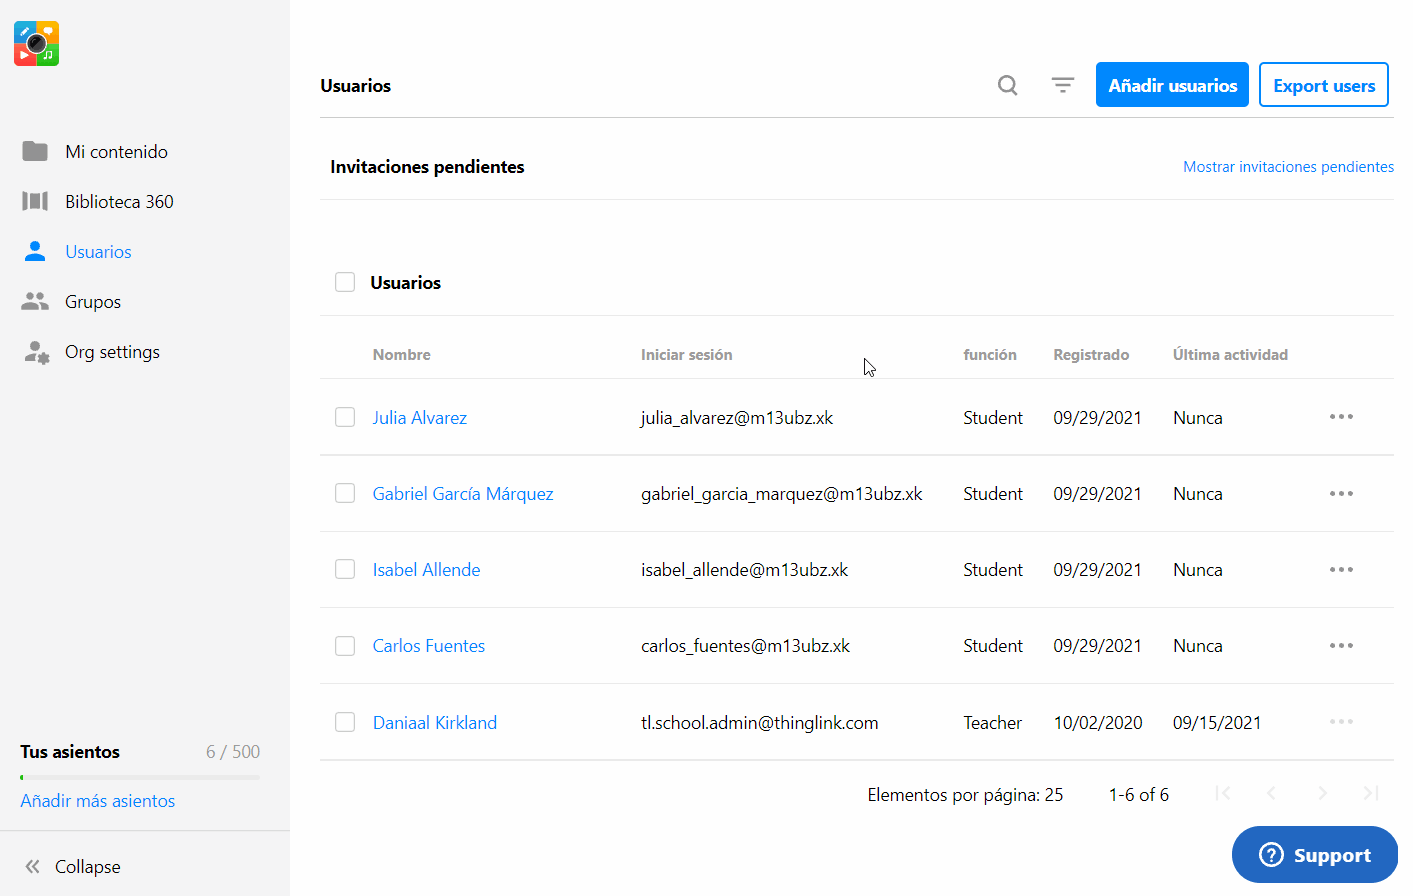Image resolution: width=1413 pixels, height=896 pixels.
Task: Click the 10/02/2020 registered date
Action: [1098, 723]
